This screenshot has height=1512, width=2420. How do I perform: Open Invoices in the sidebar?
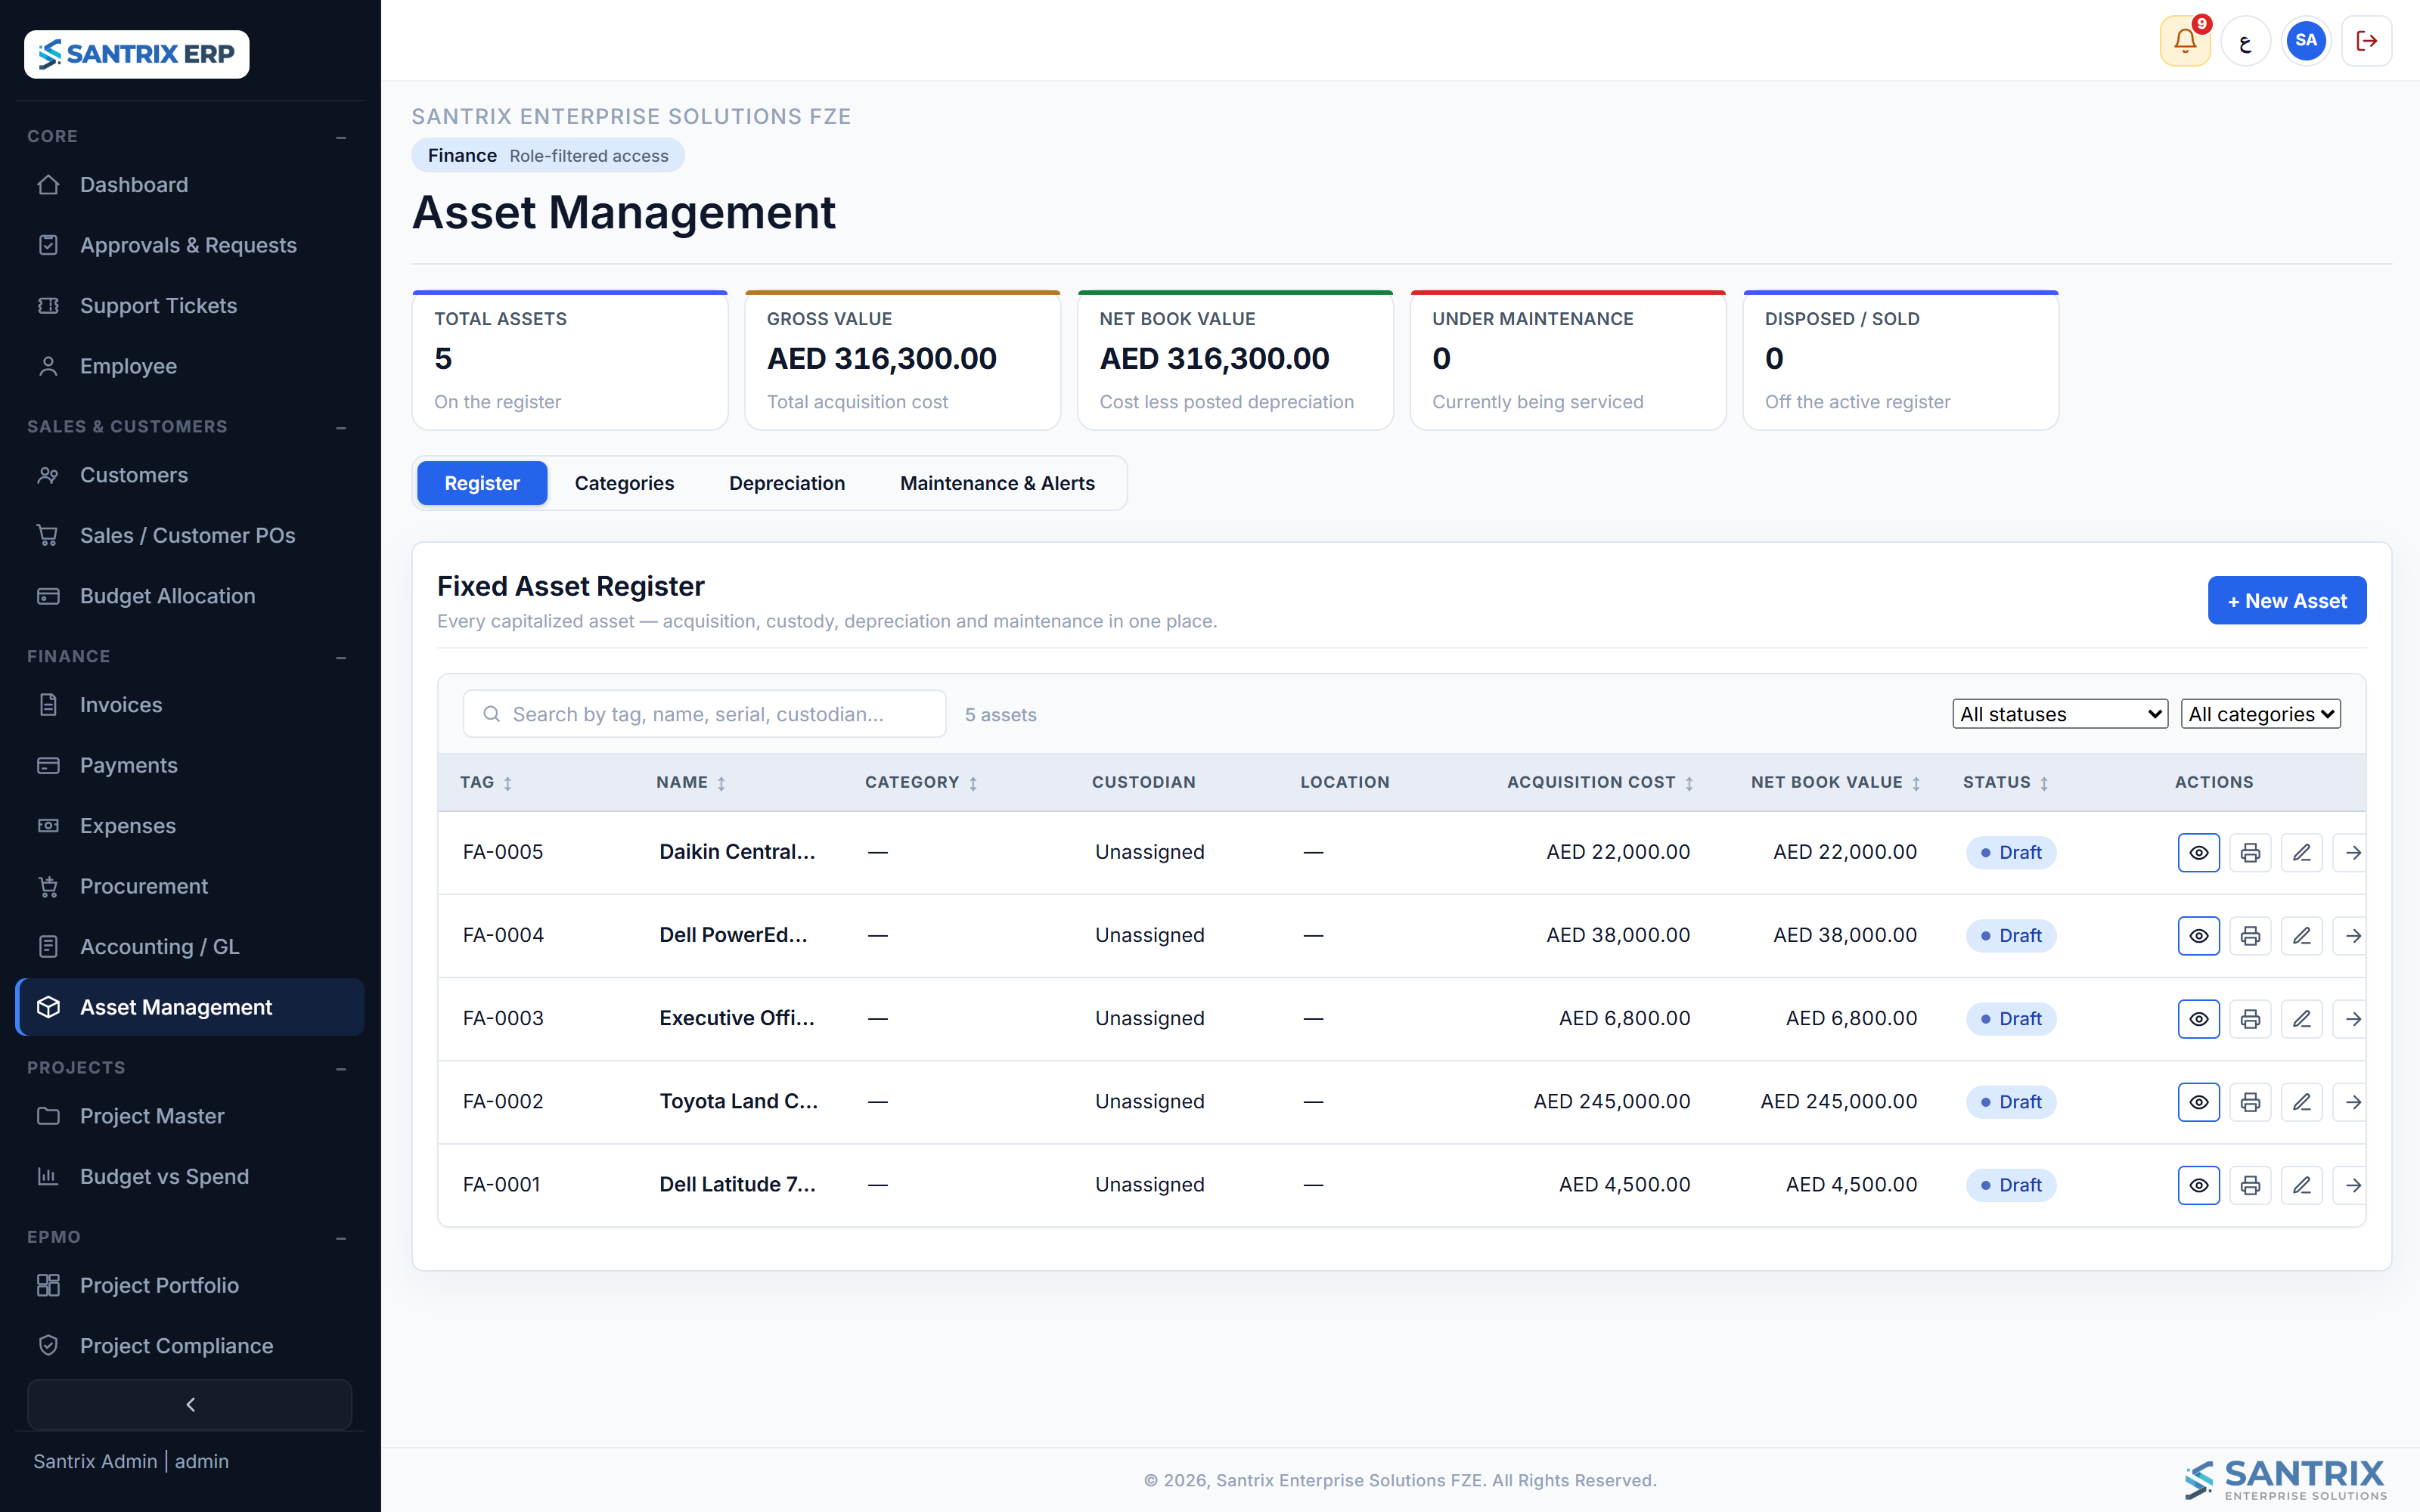tap(190, 705)
